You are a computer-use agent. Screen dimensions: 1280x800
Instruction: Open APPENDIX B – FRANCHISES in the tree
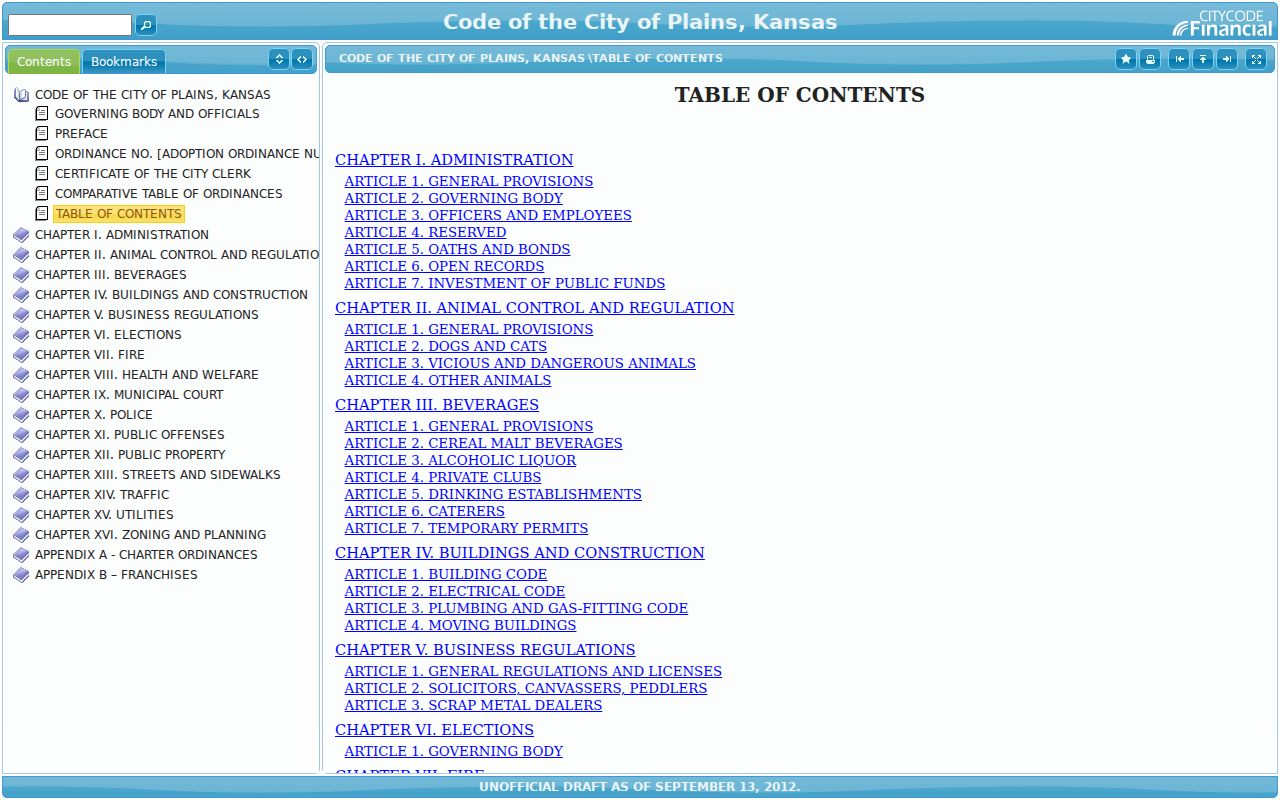116,574
